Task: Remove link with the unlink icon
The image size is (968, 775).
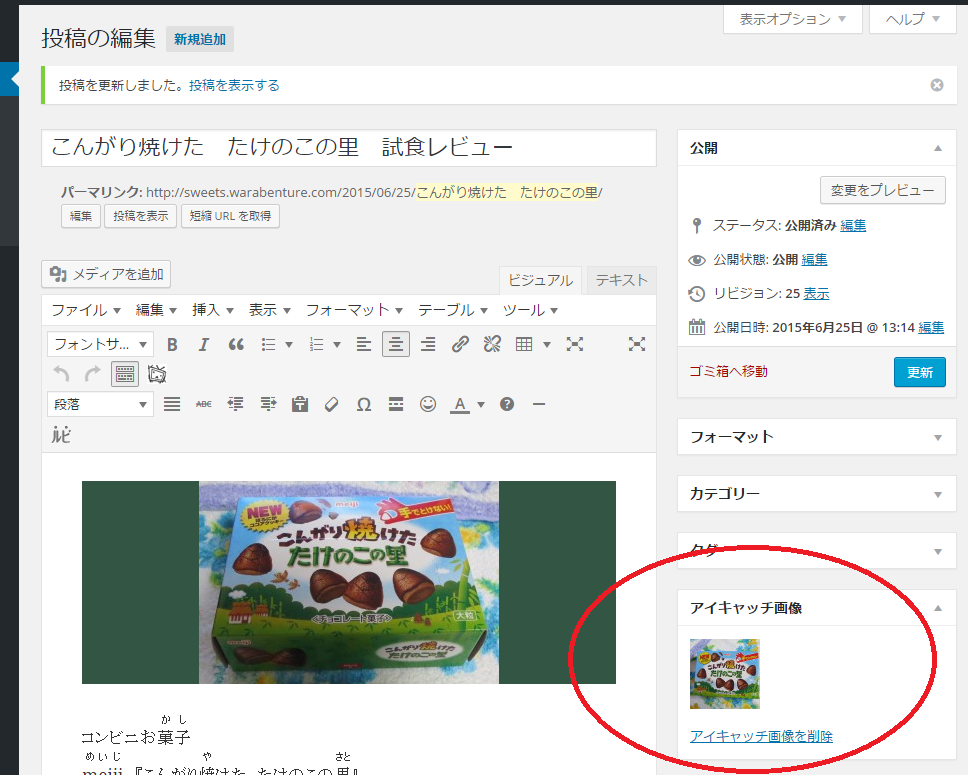Action: [x=492, y=345]
